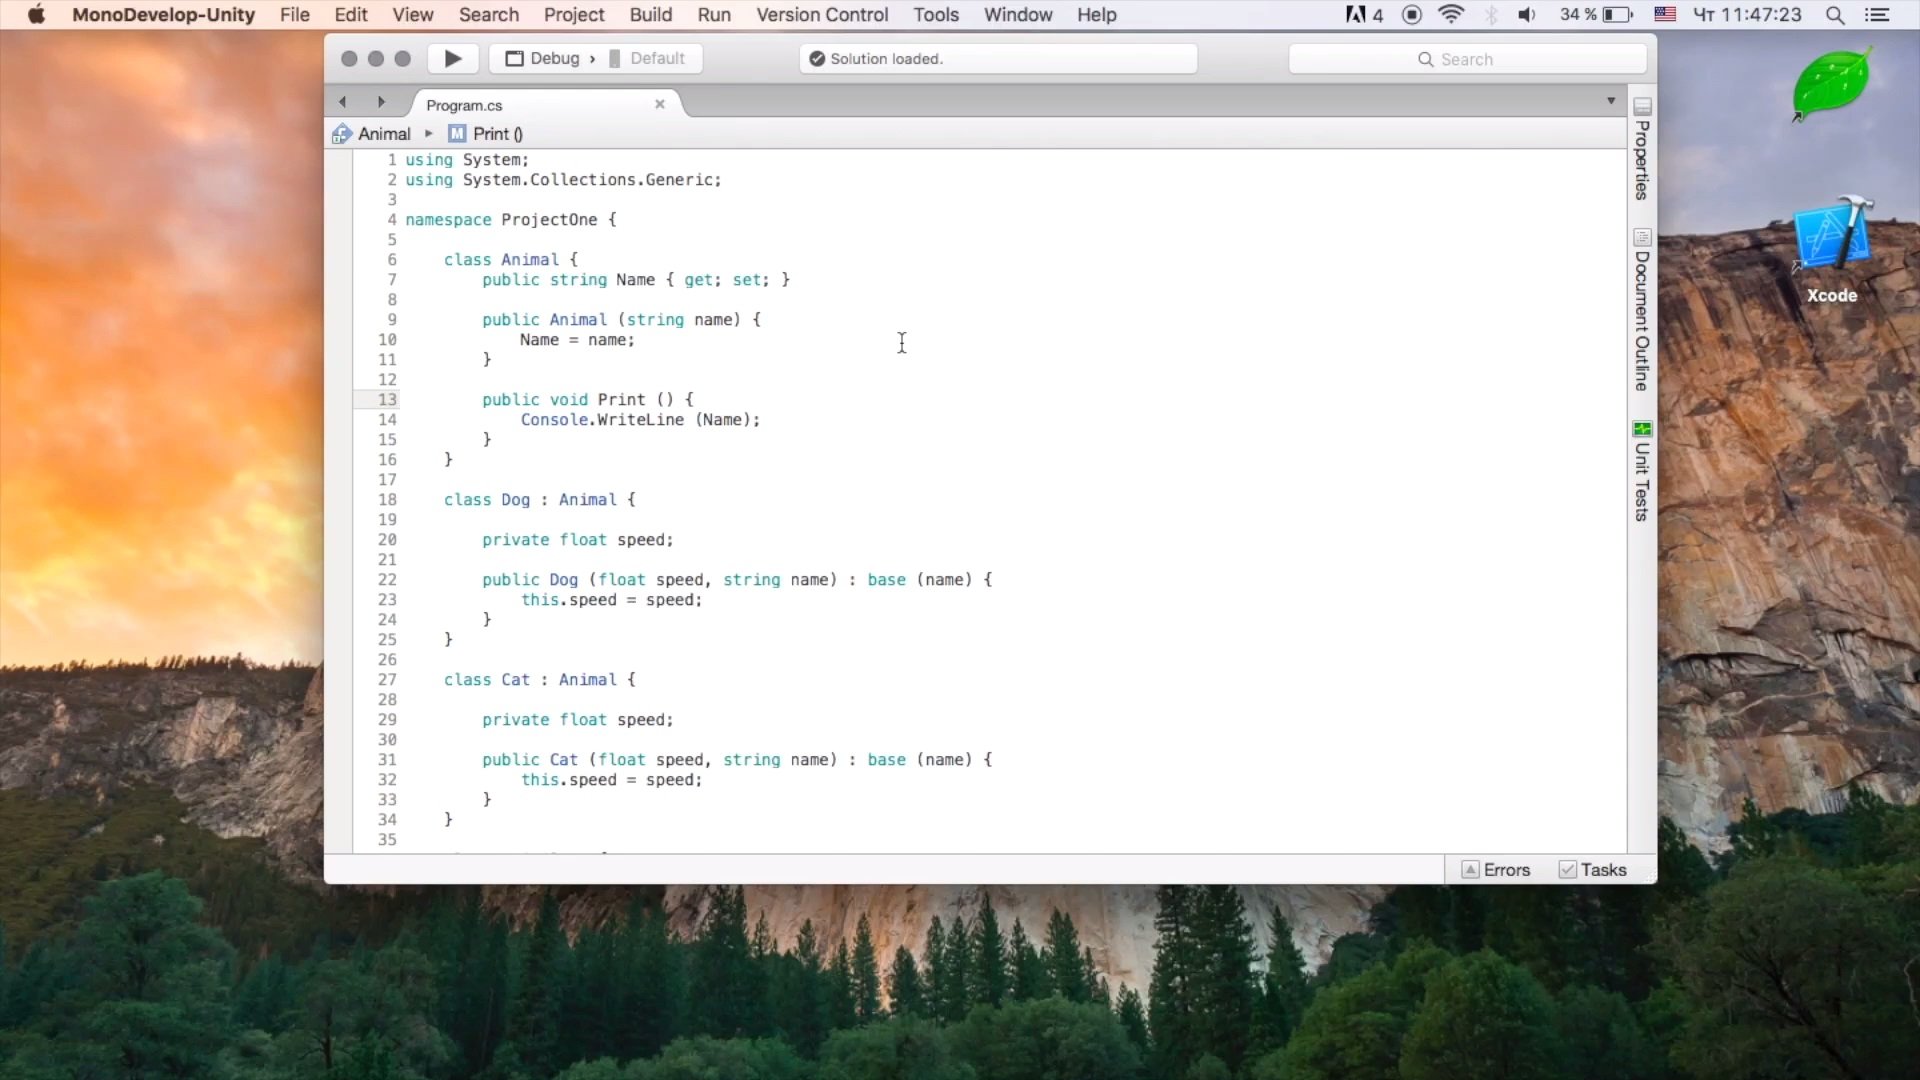Open the Version Control menu

coord(822,15)
